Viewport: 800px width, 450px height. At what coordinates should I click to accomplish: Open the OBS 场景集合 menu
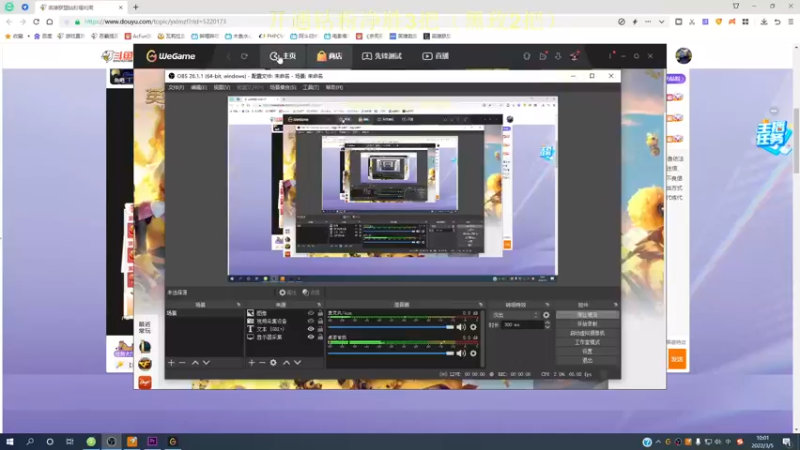coord(283,88)
